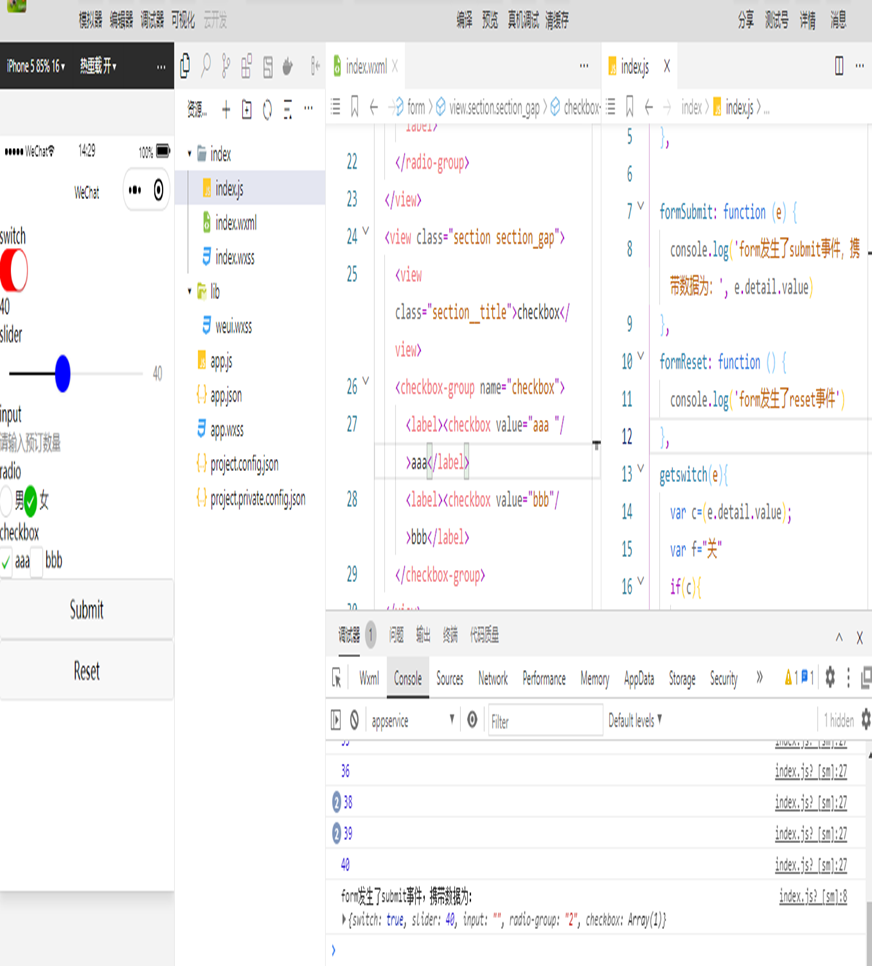Open app.json in the file tree

pyautogui.click(x=226, y=395)
